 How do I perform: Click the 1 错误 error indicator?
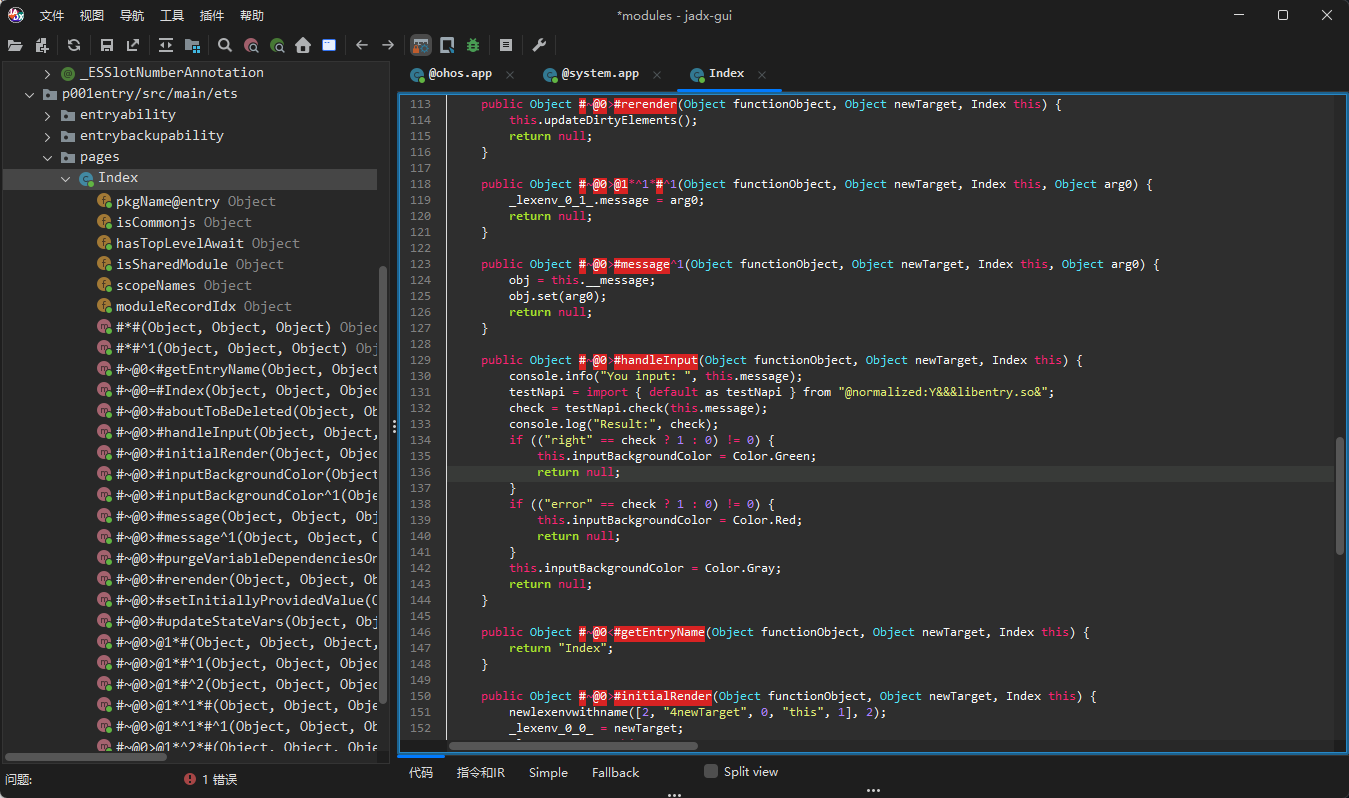pyautogui.click(x=211, y=779)
